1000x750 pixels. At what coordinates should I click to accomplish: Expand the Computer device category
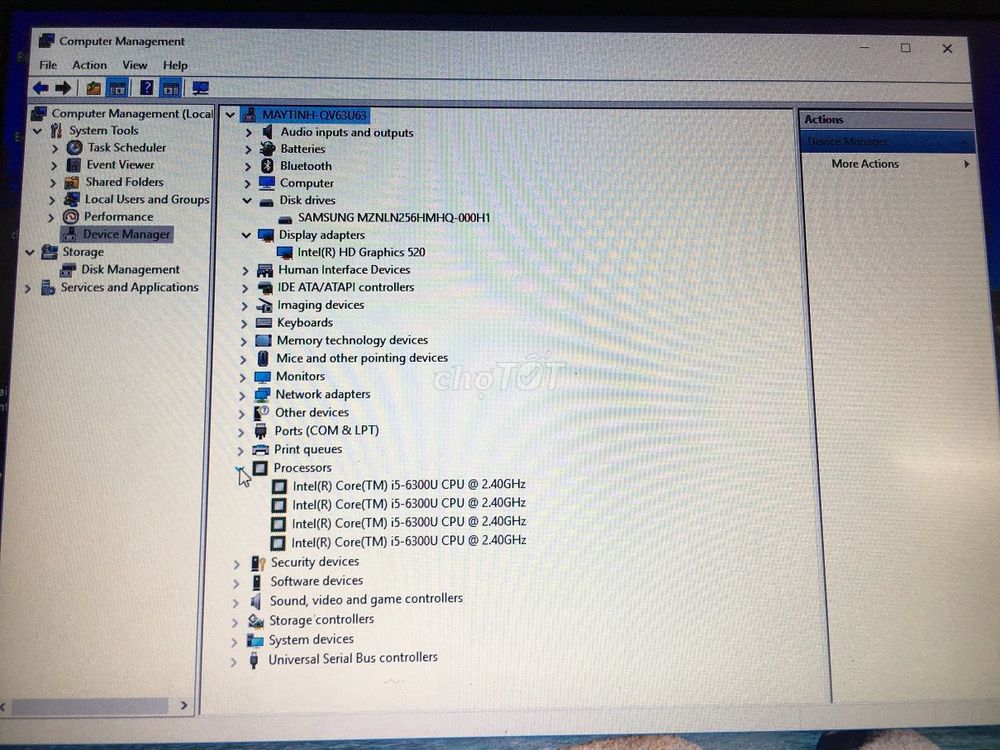click(x=247, y=184)
